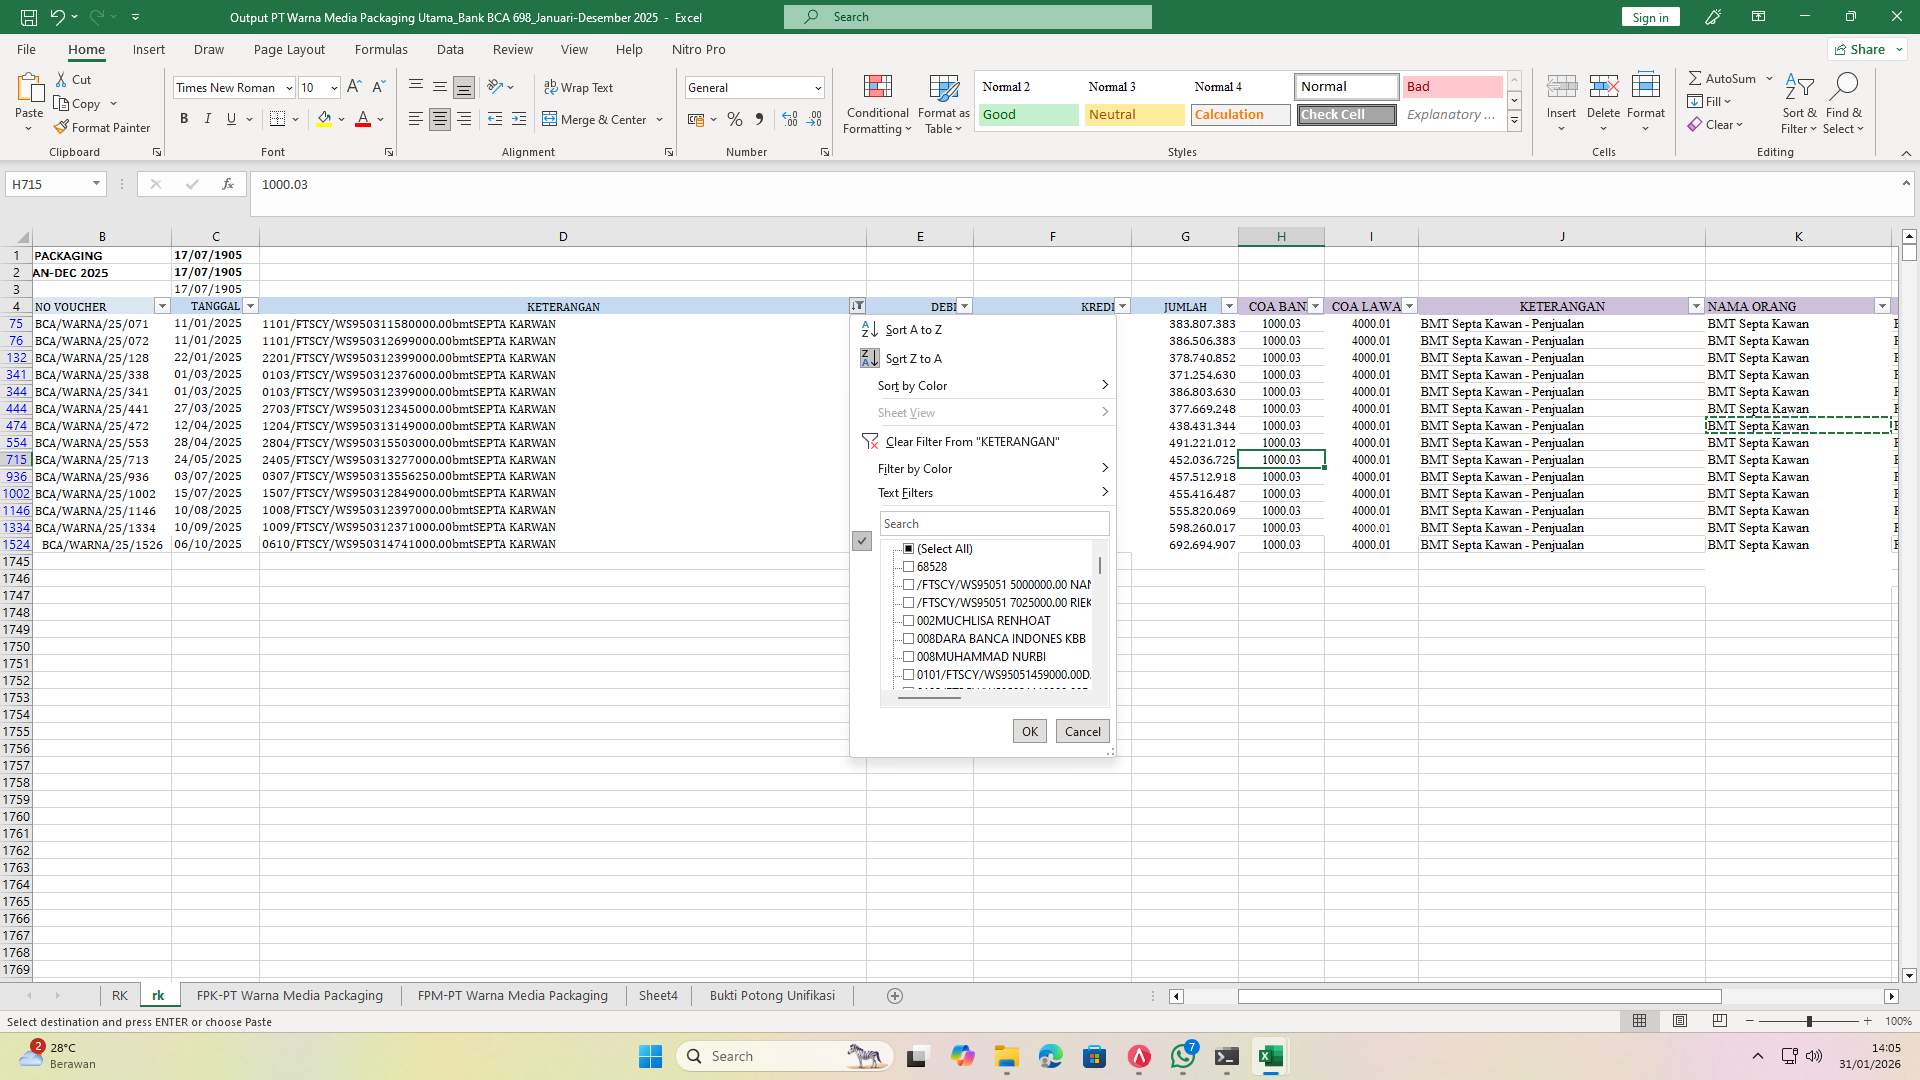Enable the 002MUCHLISA RENHOAT filter item
The height and width of the screenshot is (1080, 1920).
pos(908,620)
